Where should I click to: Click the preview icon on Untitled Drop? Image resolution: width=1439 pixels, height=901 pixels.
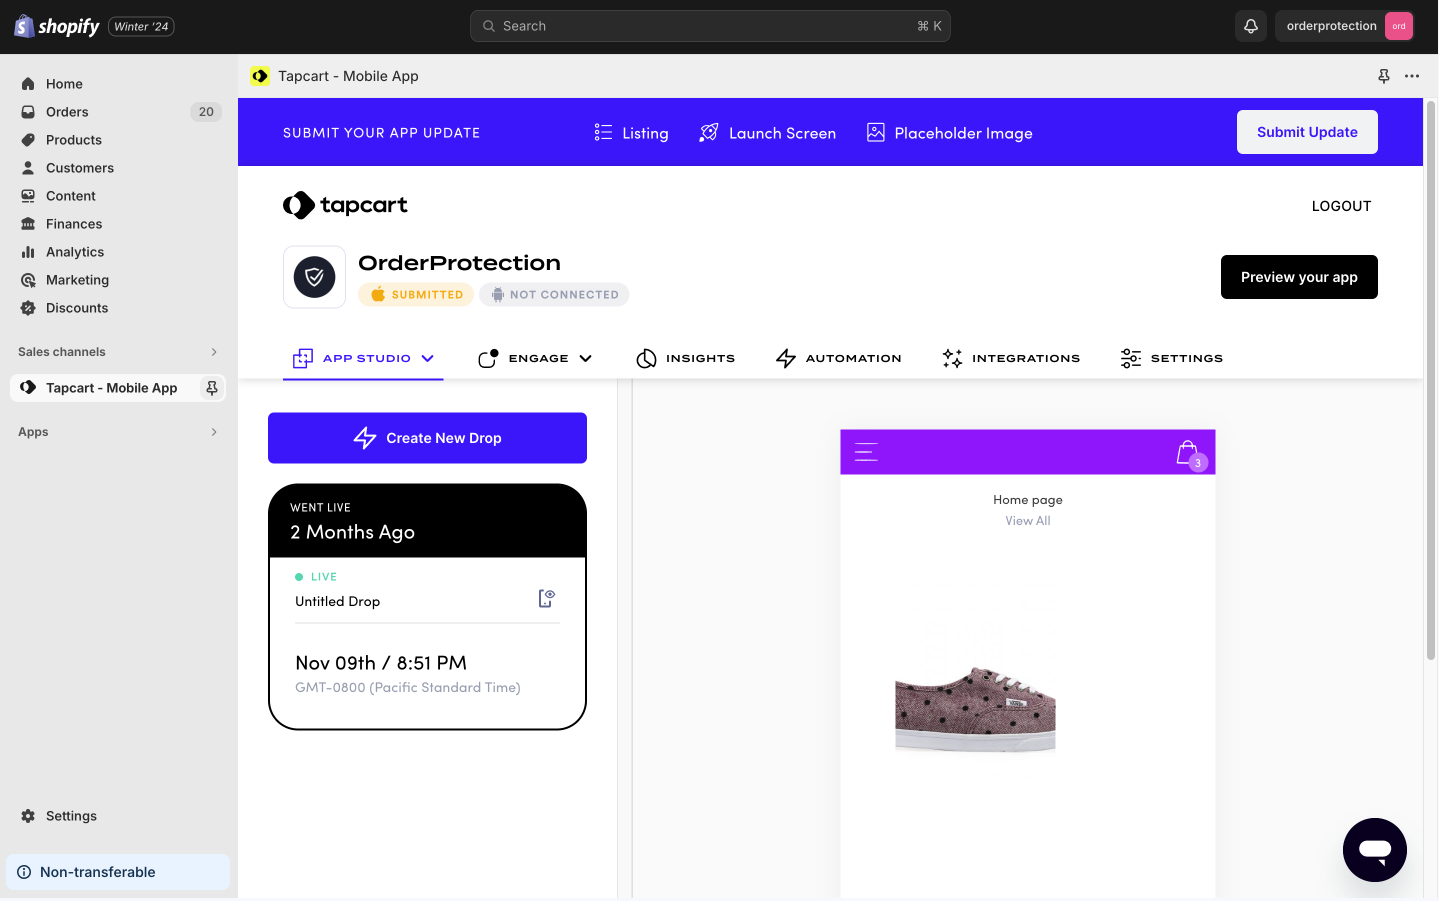tap(546, 598)
